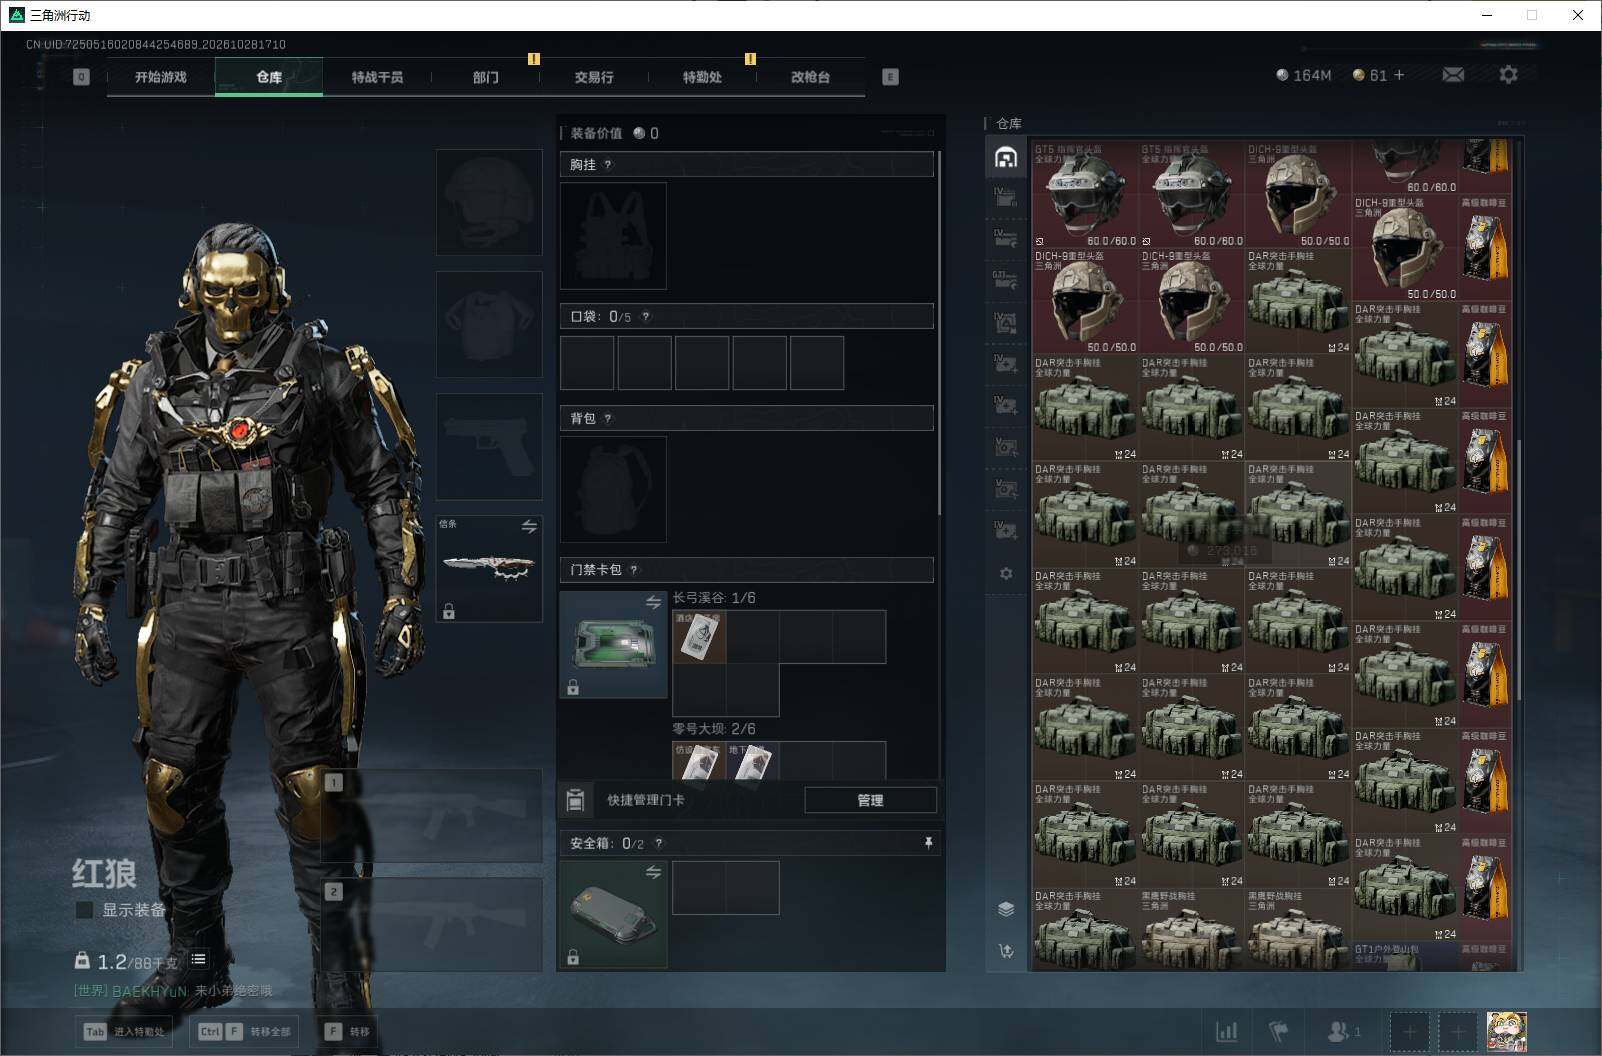Click first empty squad invite plus slot

pos(1409,1031)
